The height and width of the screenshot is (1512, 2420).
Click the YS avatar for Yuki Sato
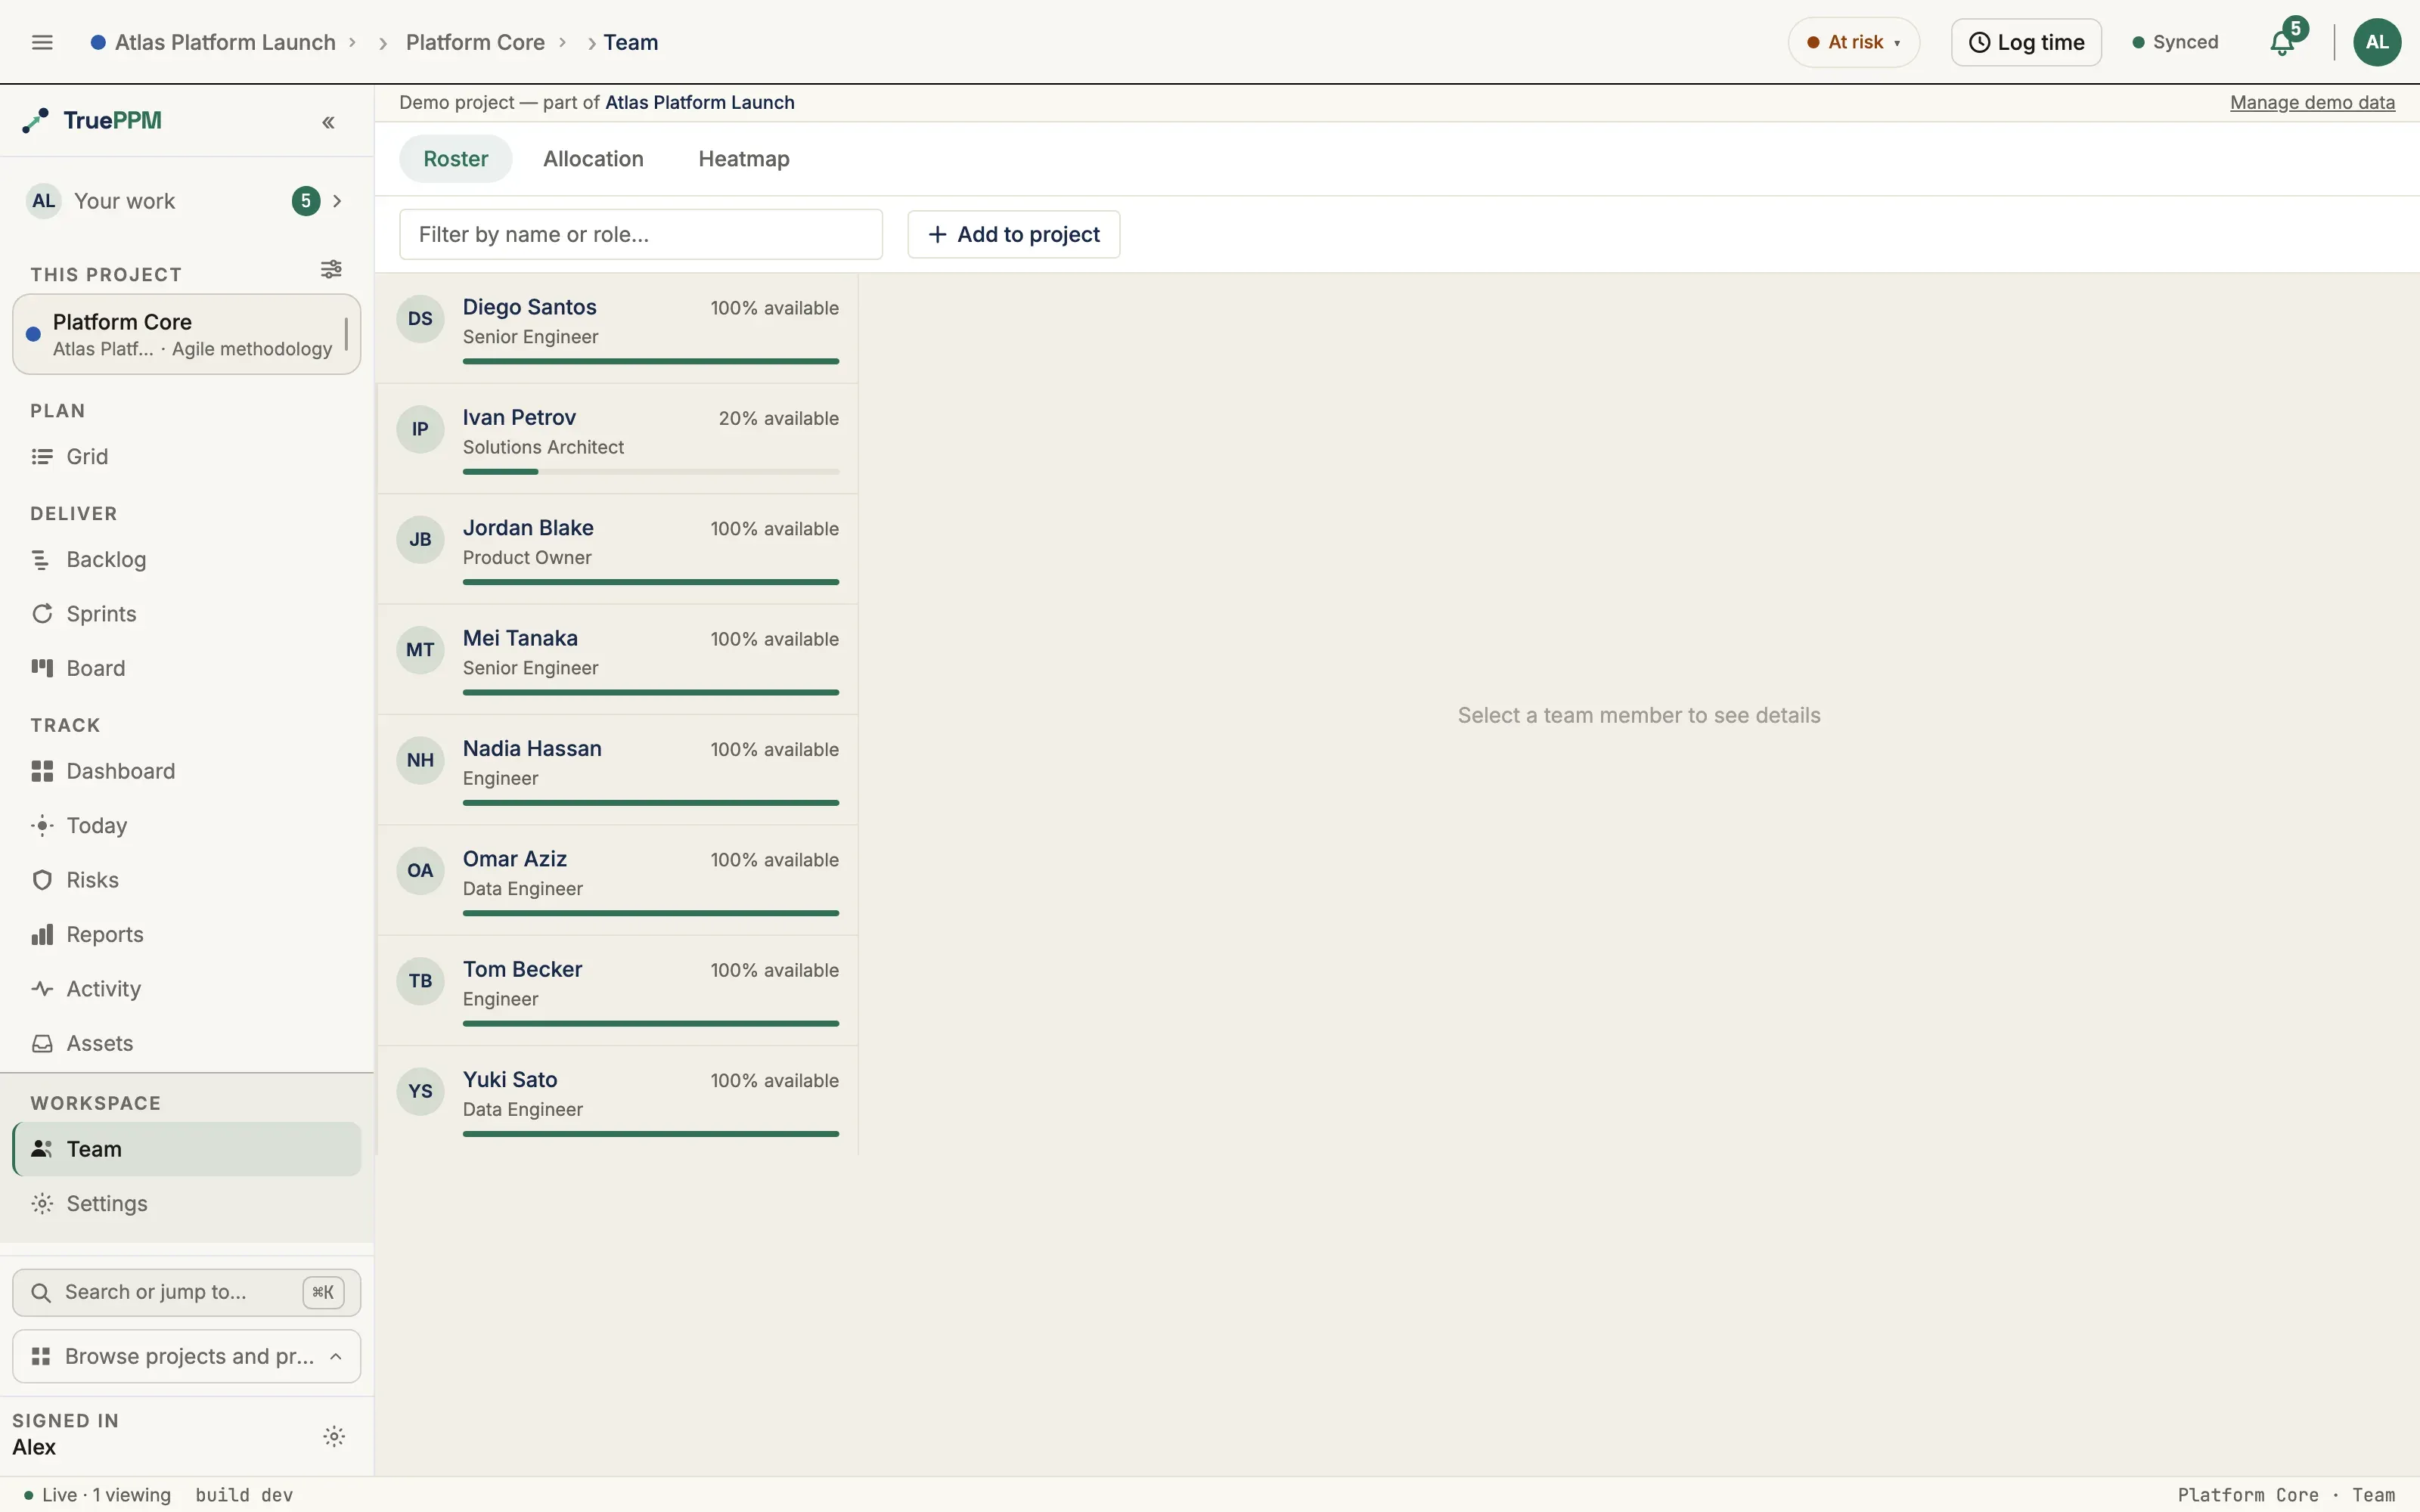(420, 1091)
